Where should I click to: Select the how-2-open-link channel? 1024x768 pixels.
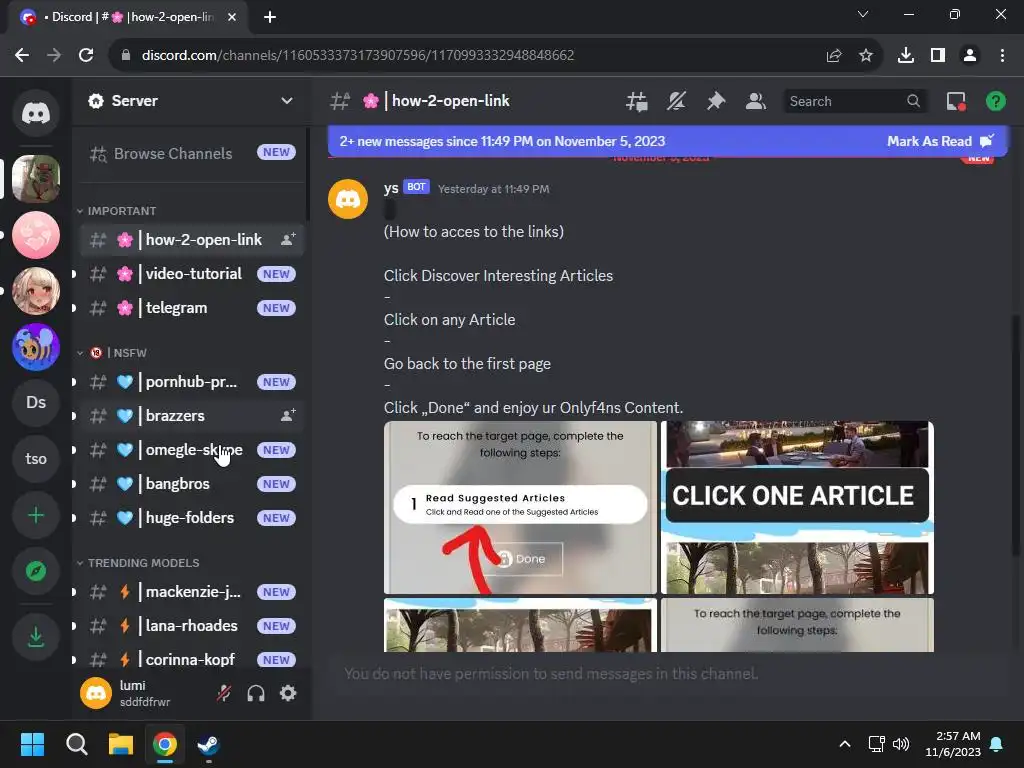pos(191,240)
